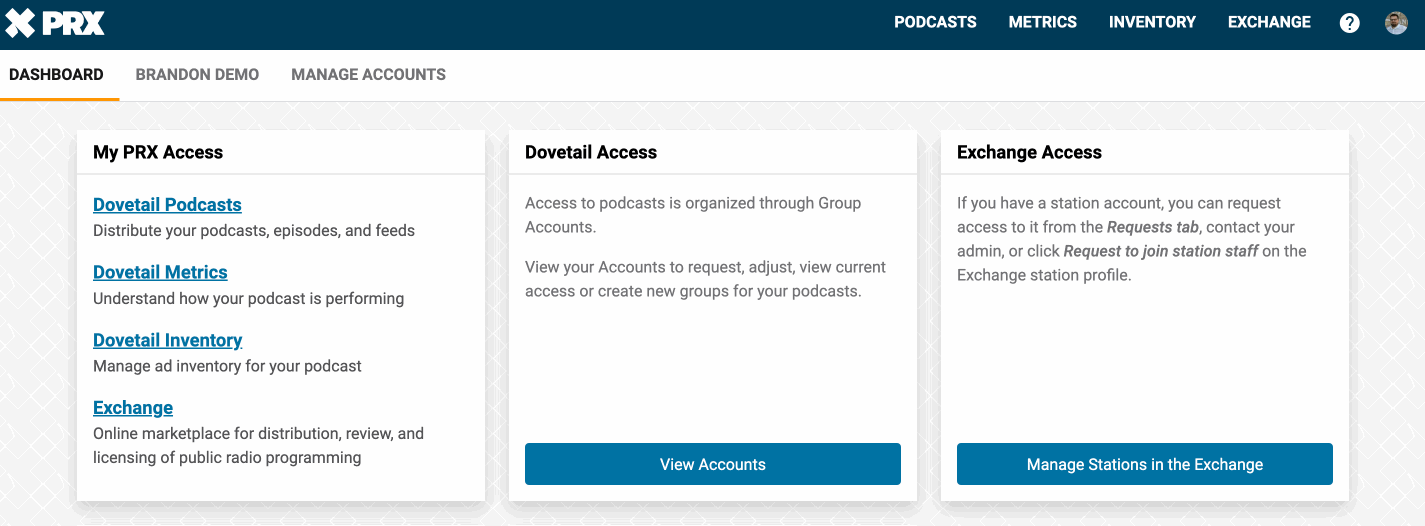Click the My PRX Access card heading
Viewport: 1425px width, 526px height.
(x=158, y=153)
